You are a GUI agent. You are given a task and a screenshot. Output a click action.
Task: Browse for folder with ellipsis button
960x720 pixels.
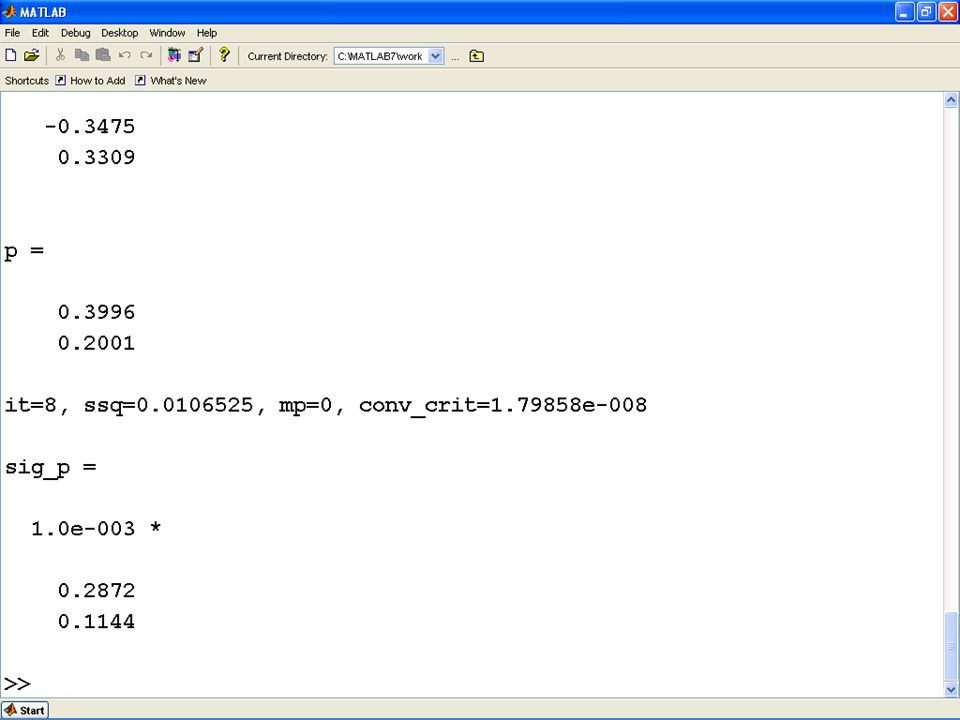pos(455,57)
